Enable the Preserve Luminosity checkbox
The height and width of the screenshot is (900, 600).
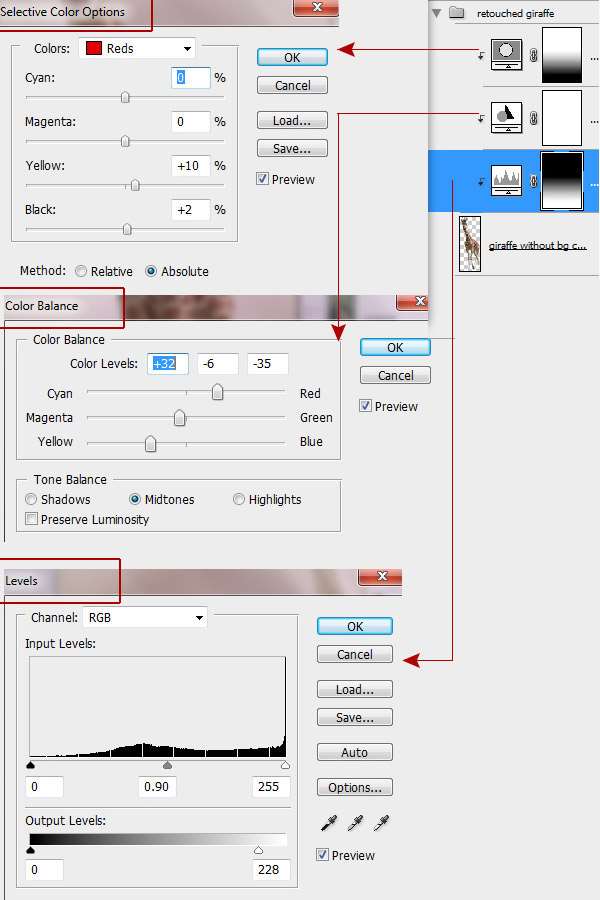click(x=32, y=519)
